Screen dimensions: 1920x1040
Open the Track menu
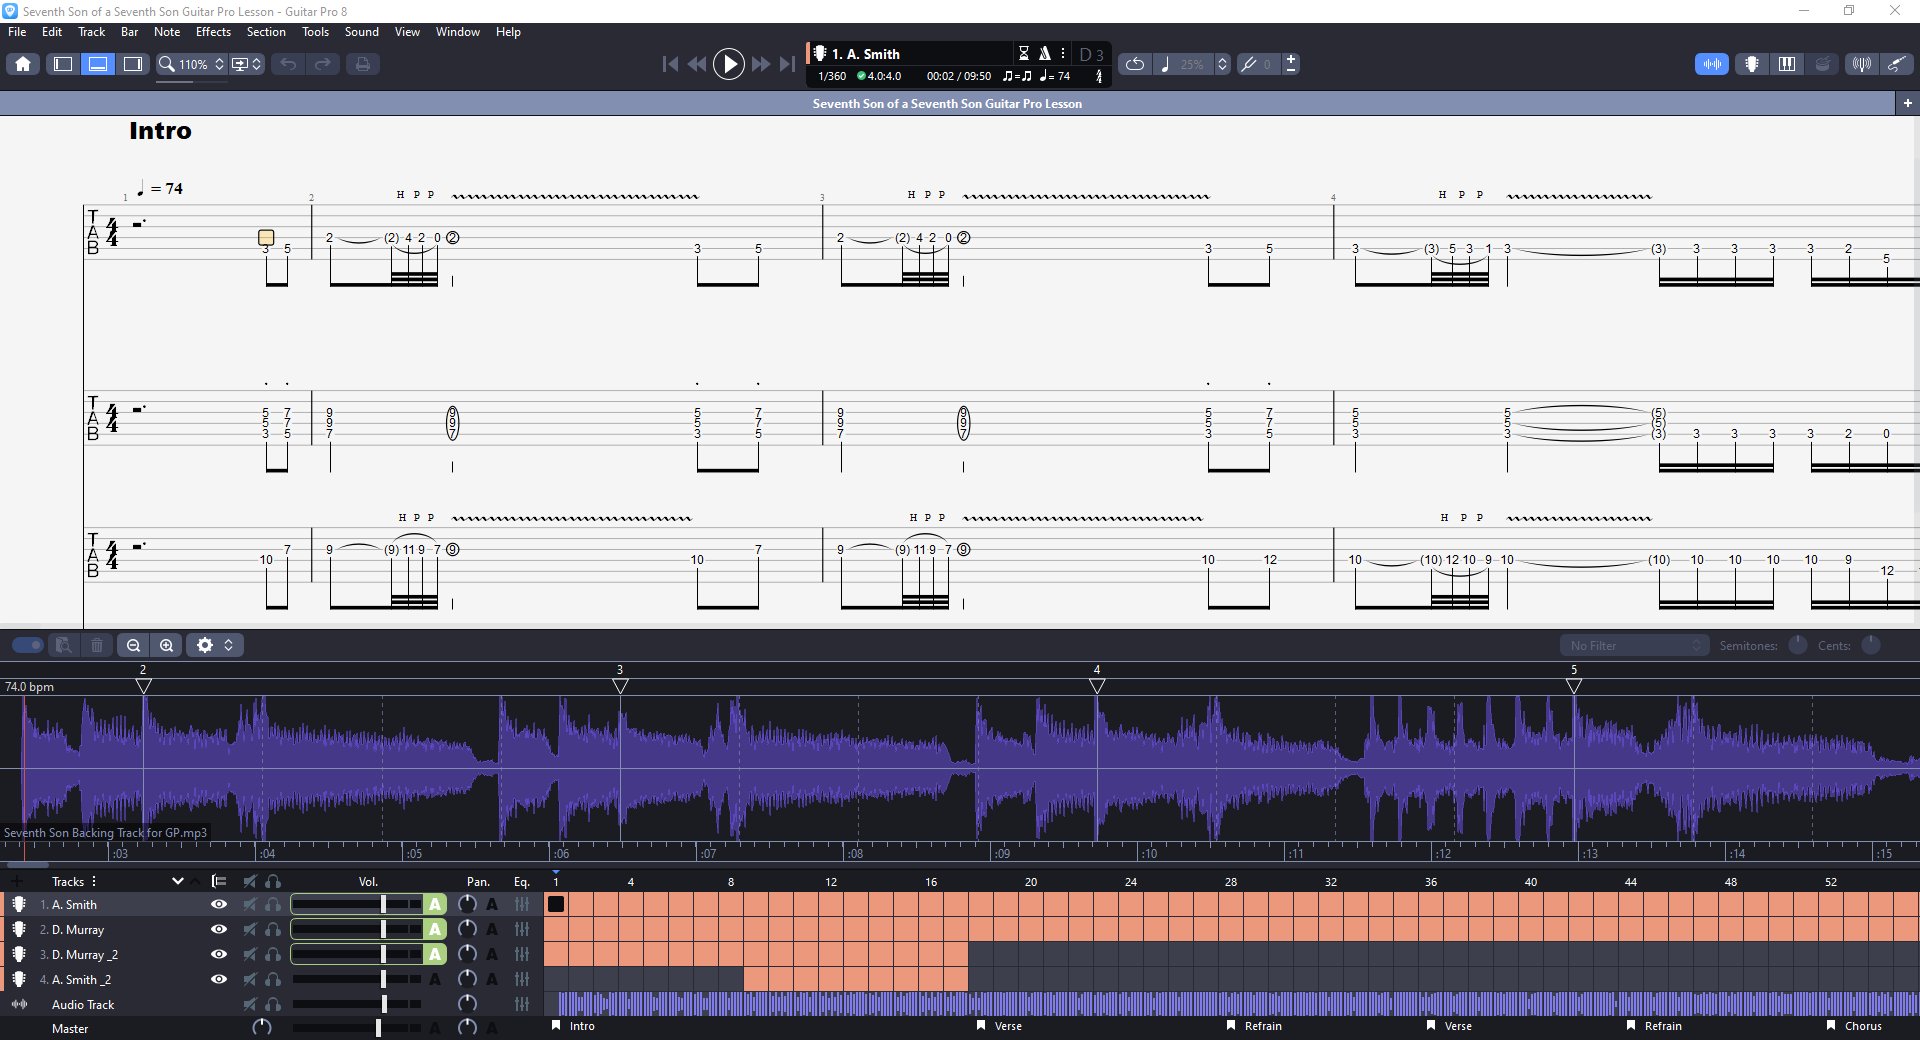(x=91, y=32)
